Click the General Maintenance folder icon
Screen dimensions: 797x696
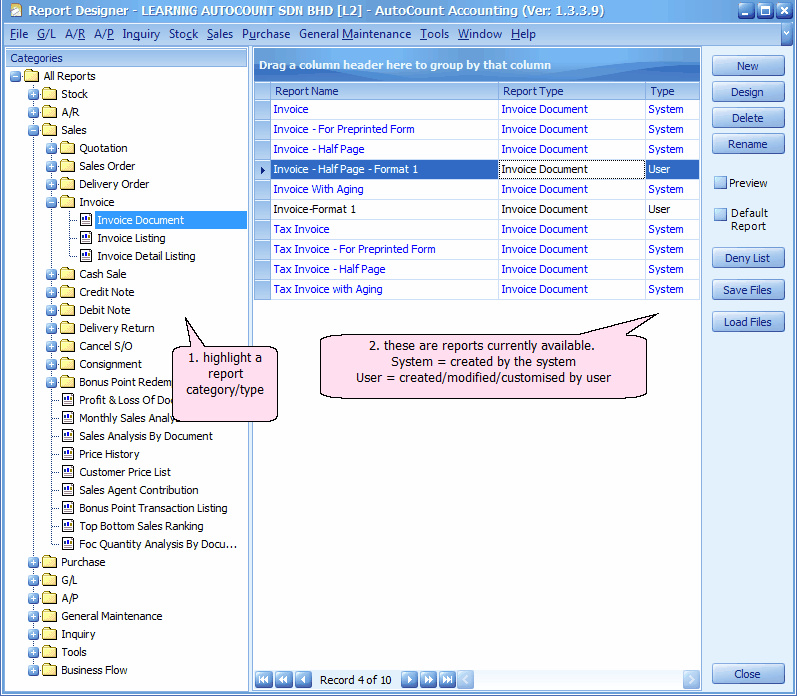pyautogui.click(x=50, y=616)
